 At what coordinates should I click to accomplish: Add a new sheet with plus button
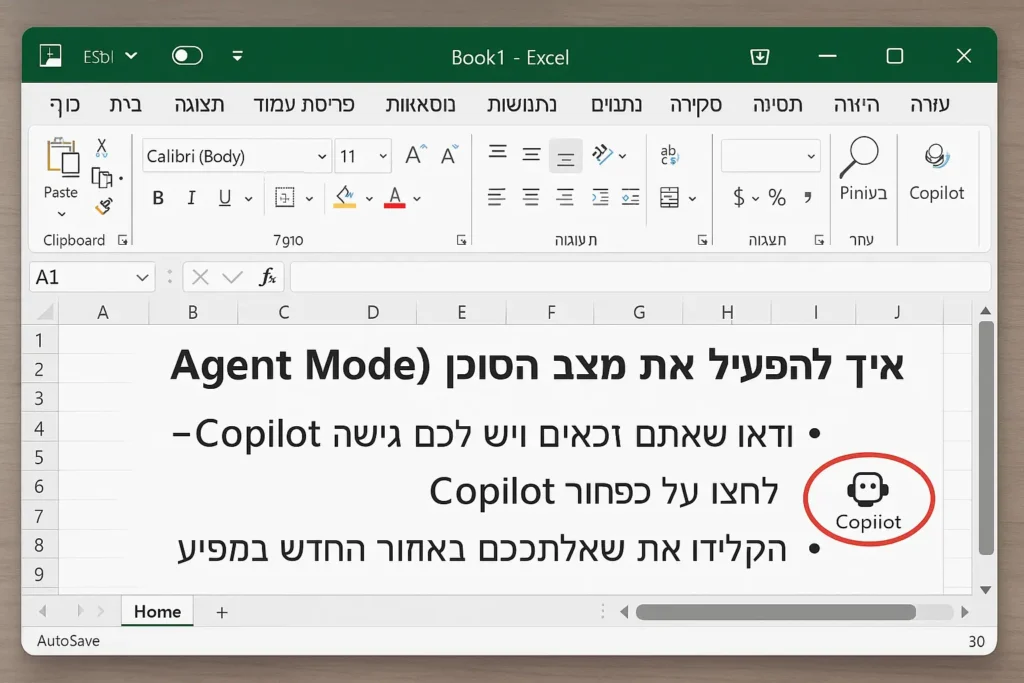(x=222, y=612)
